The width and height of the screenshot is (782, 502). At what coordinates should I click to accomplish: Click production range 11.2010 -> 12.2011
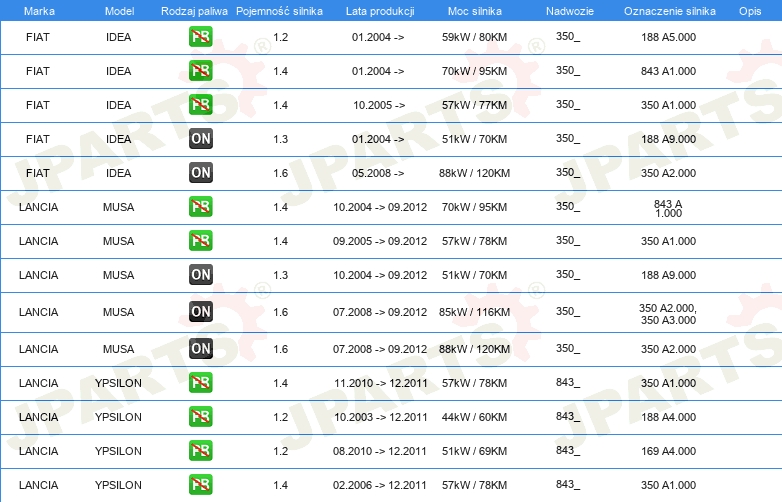click(x=381, y=383)
